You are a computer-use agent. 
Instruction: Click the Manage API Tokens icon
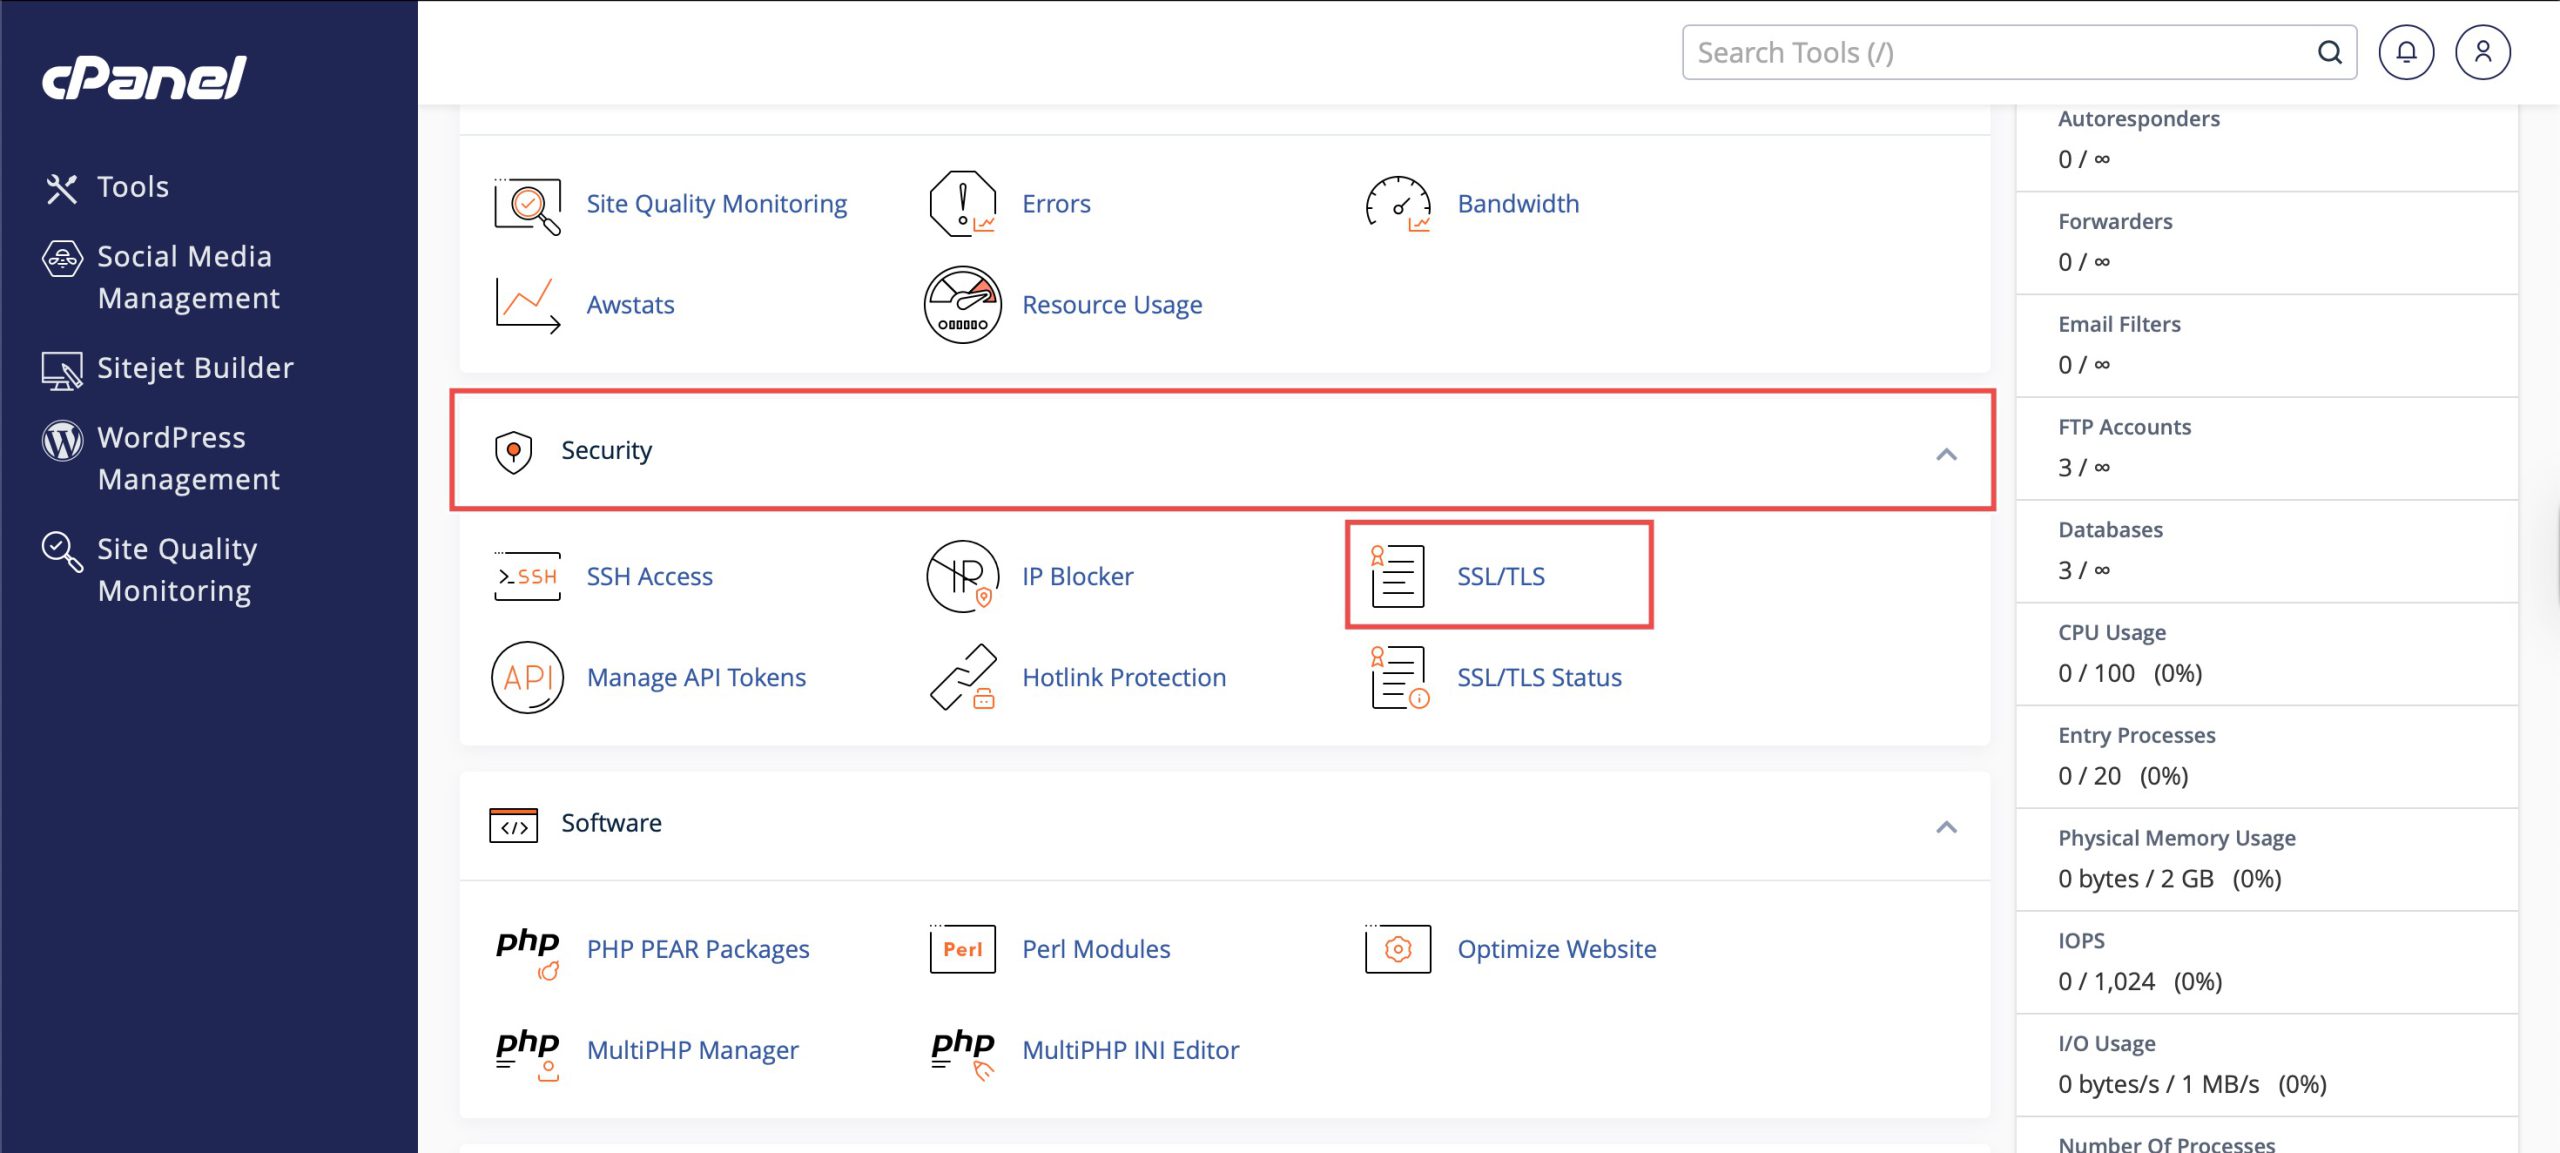click(x=527, y=678)
